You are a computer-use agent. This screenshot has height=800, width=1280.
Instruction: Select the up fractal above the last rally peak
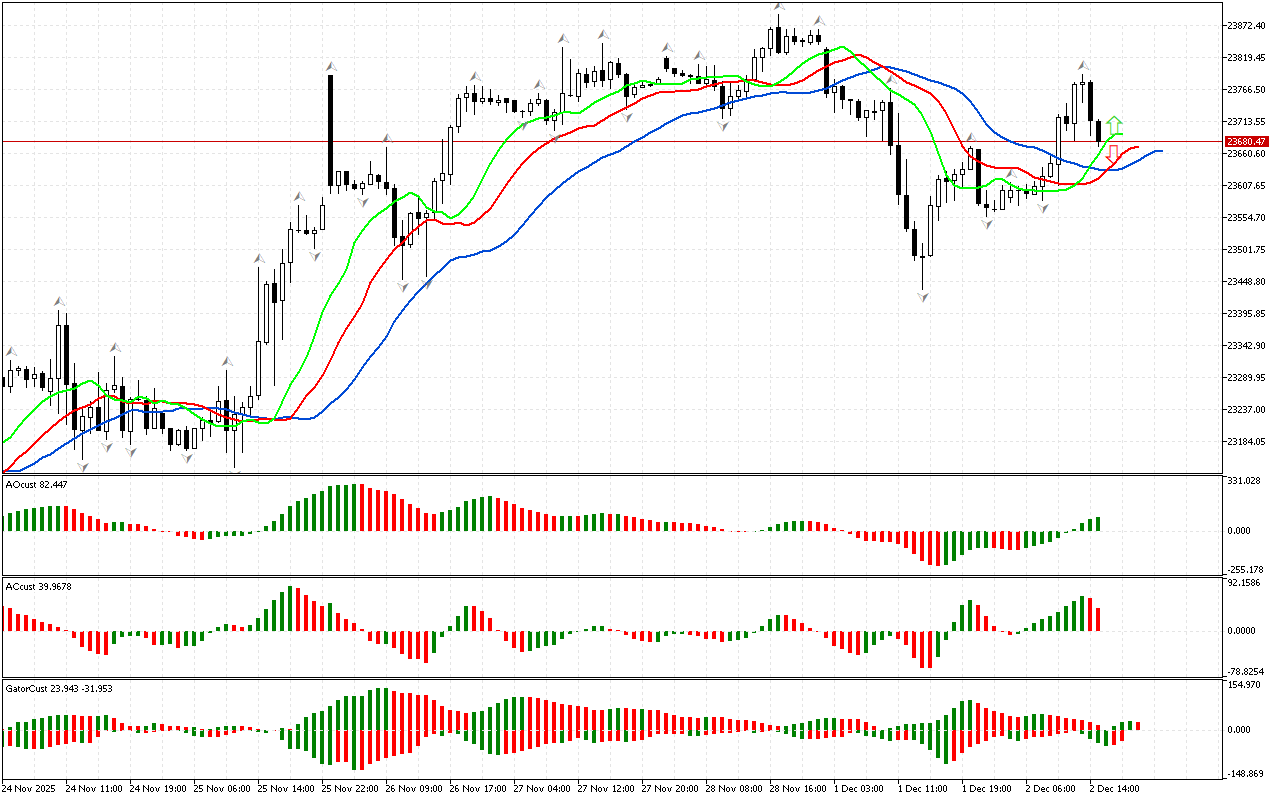tap(1082, 66)
